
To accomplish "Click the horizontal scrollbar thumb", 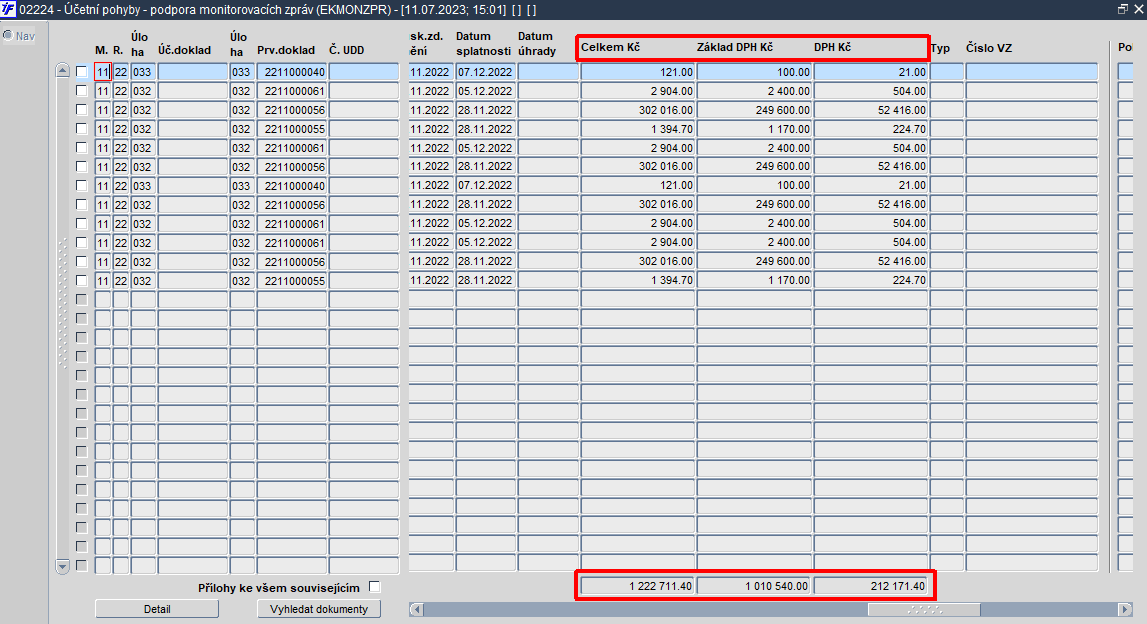I will pos(924,609).
